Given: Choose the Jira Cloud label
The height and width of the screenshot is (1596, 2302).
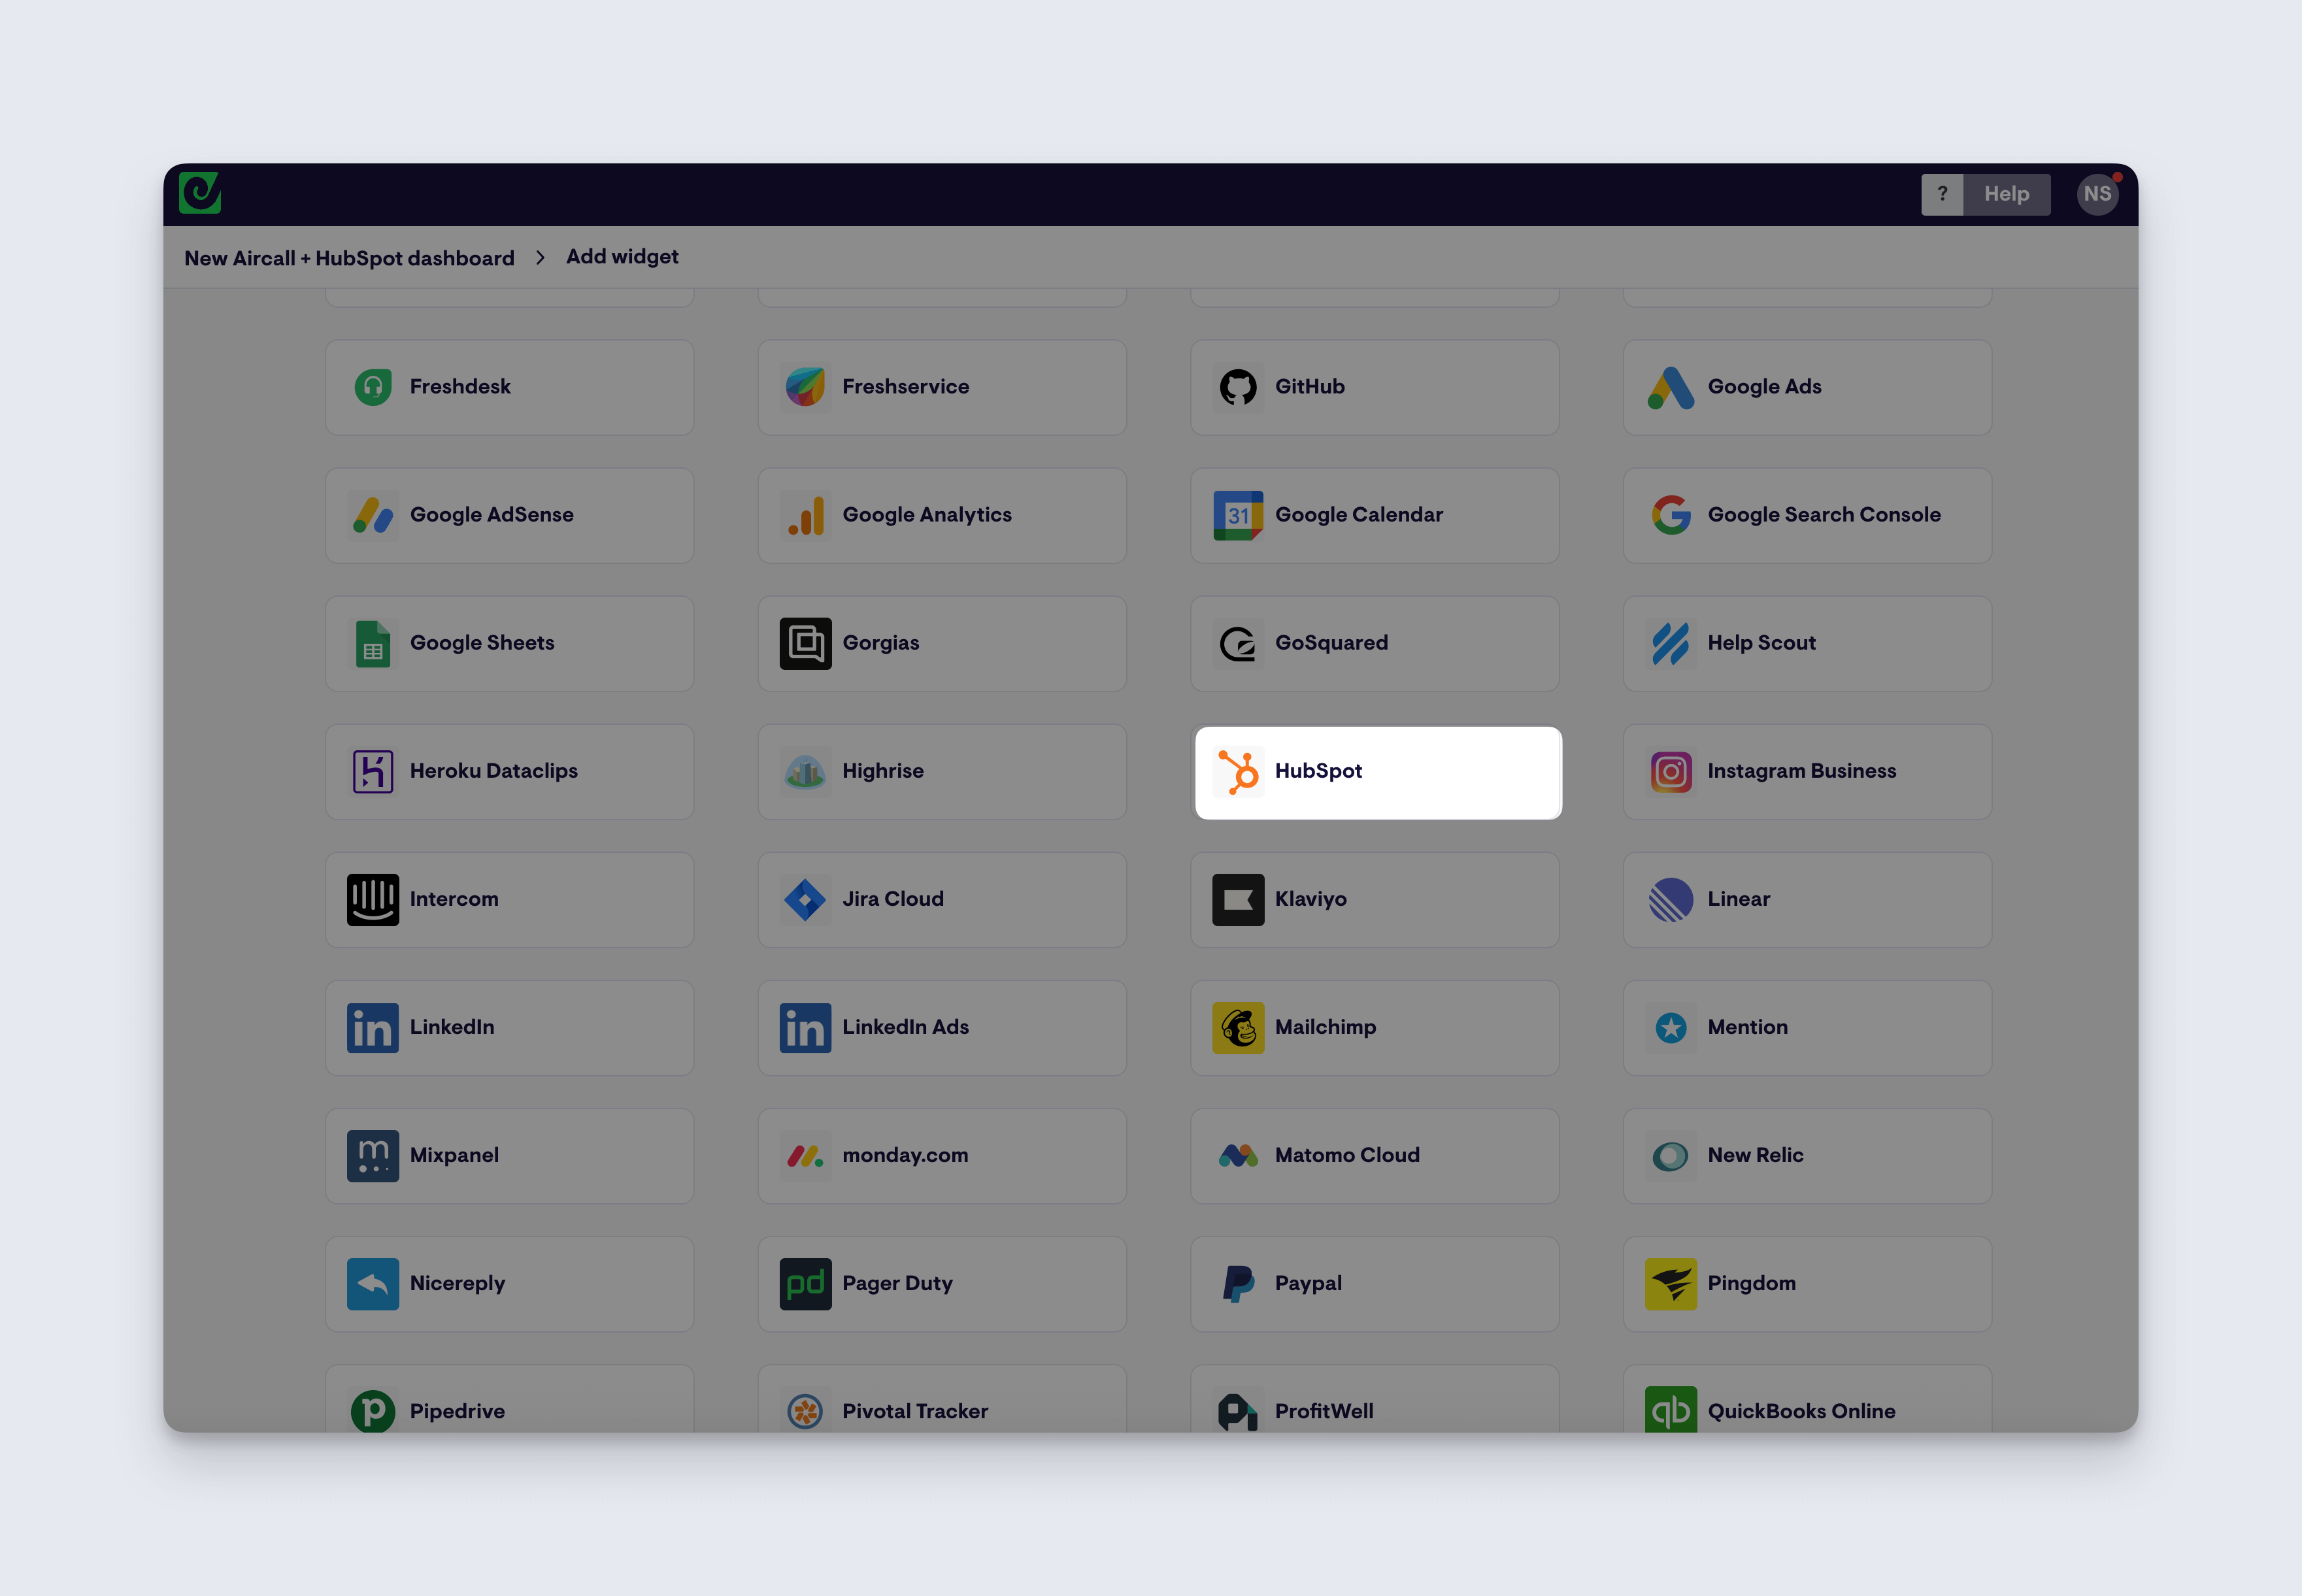Looking at the screenshot, I should coord(893,899).
